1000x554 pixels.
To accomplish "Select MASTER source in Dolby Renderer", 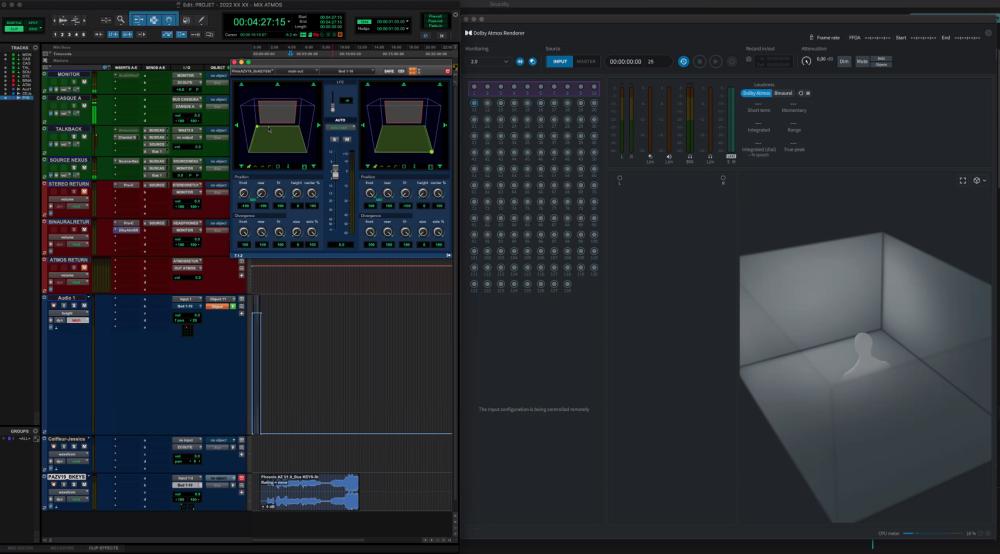I will click(x=585, y=62).
